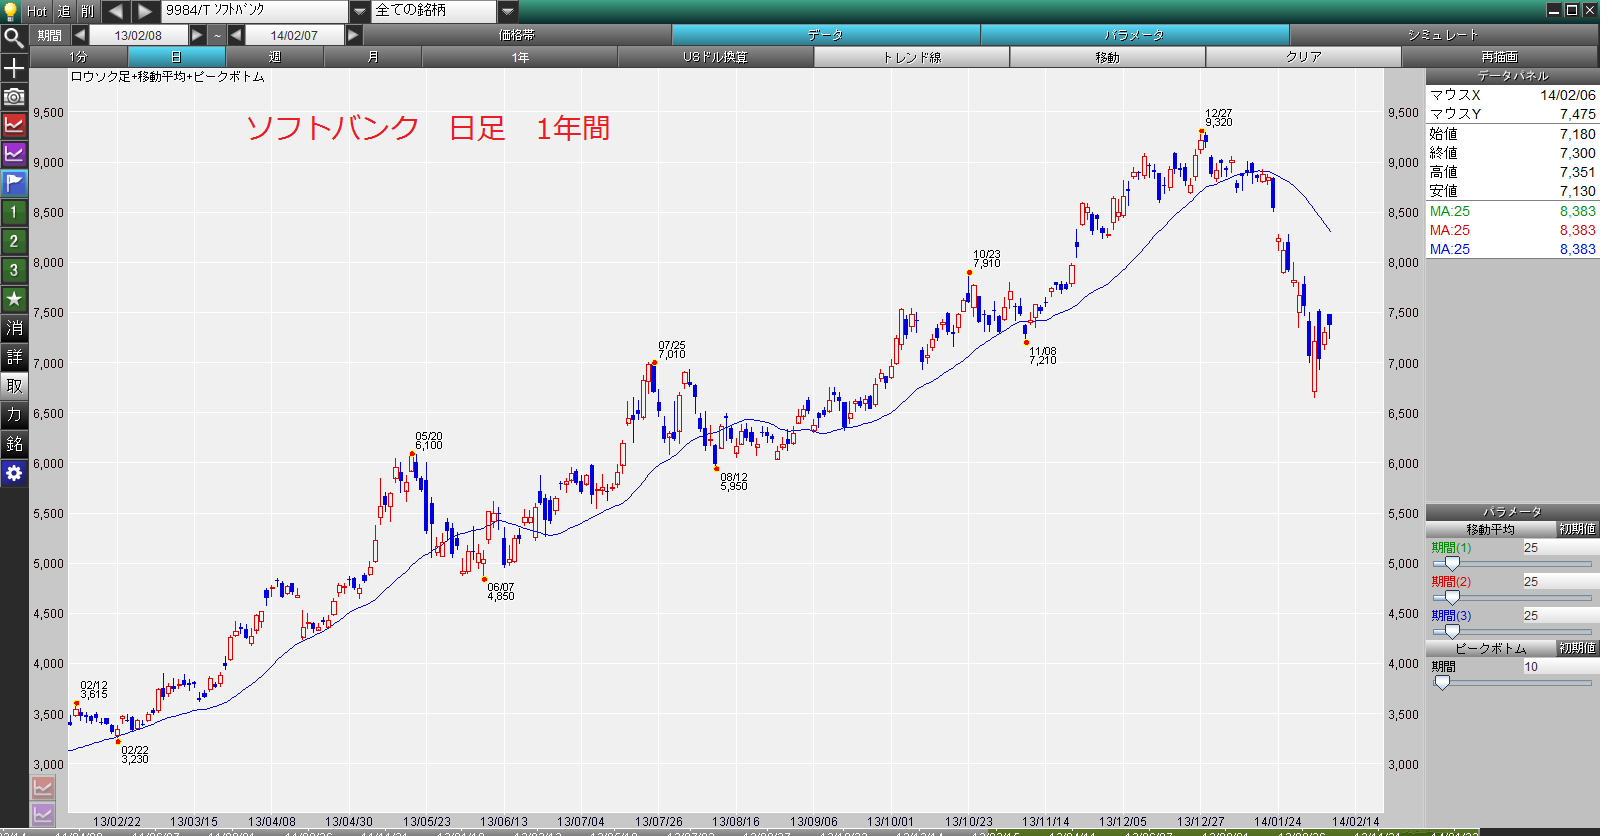Click the blue flag icon
The image size is (1612, 836).
coord(14,183)
